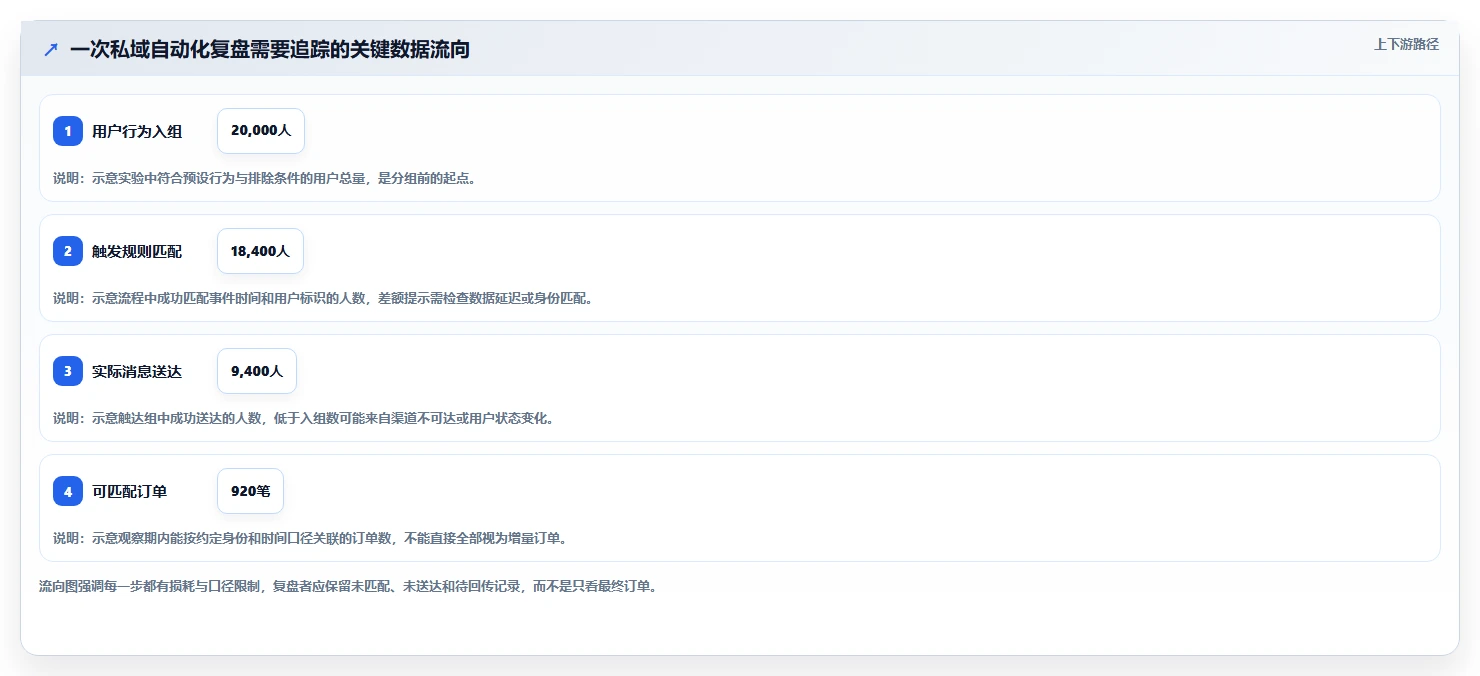Click the 用户行为入组 step label
The height and width of the screenshot is (676, 1480).
[137, 131]
